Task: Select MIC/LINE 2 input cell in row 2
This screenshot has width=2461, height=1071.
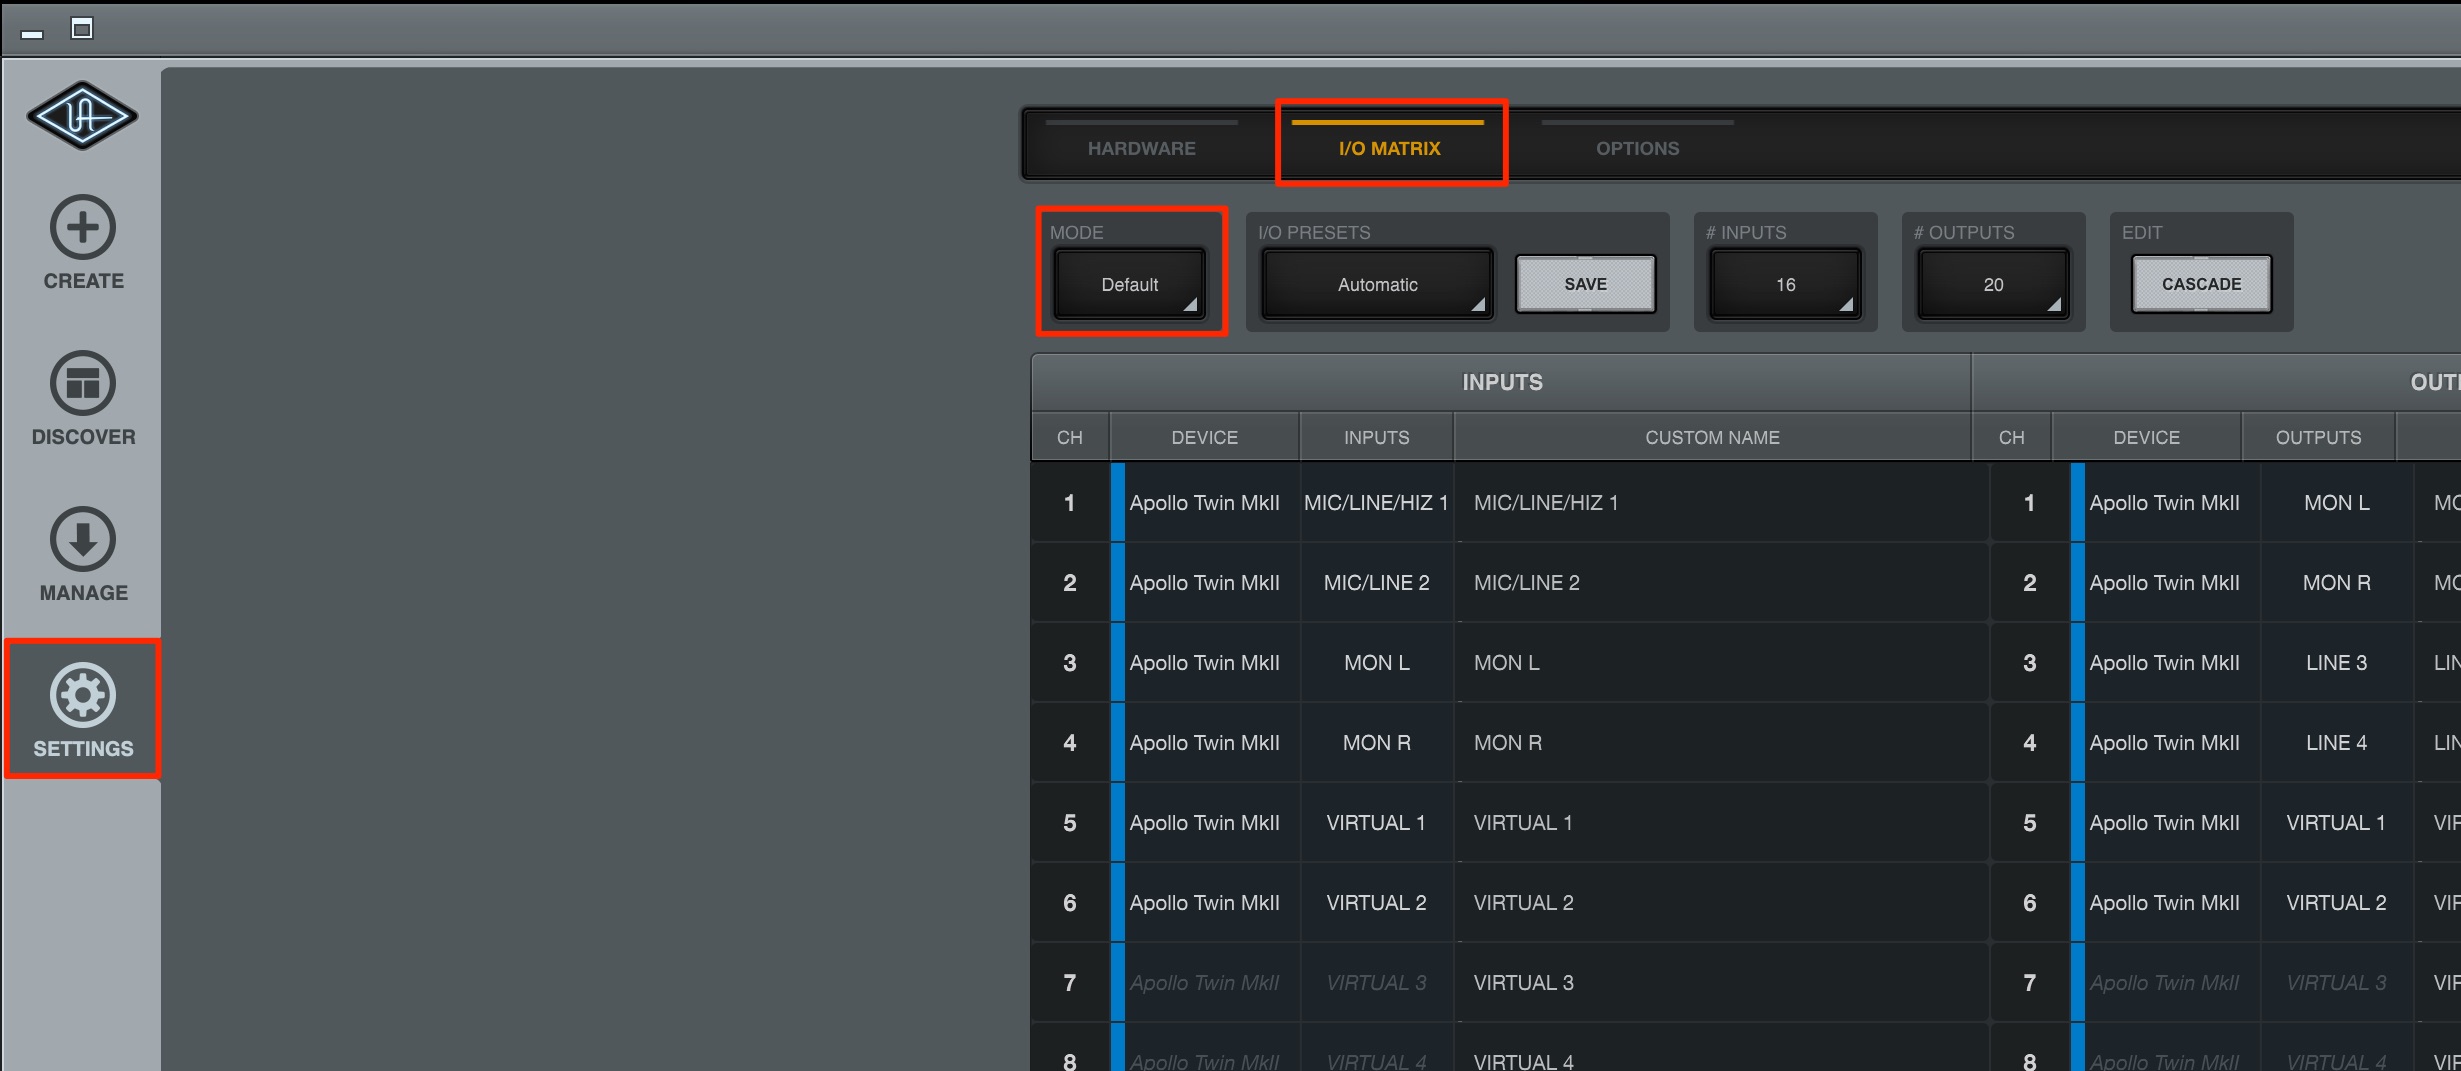Action: click(1376, 582)
